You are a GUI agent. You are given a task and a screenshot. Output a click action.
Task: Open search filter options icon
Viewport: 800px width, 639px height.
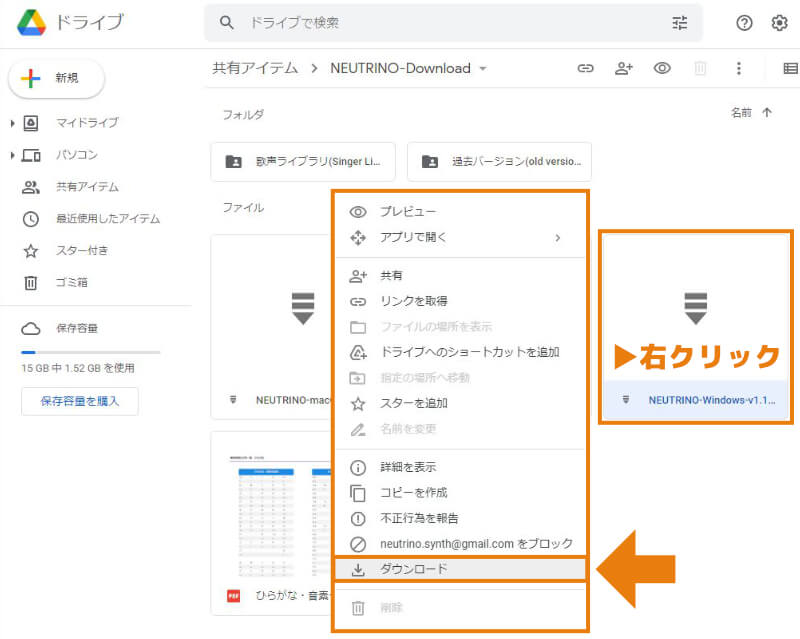(x=680, y=22)
